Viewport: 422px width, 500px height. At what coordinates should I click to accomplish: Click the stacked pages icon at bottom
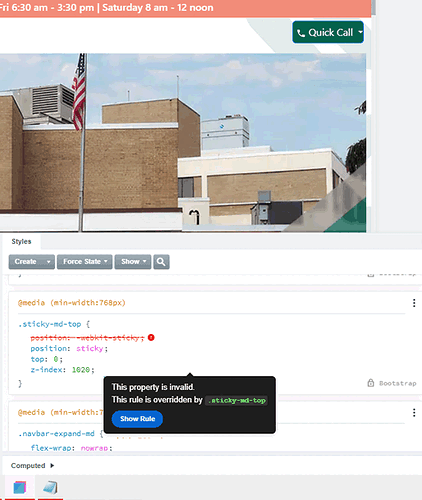click(x=50, y=488)
